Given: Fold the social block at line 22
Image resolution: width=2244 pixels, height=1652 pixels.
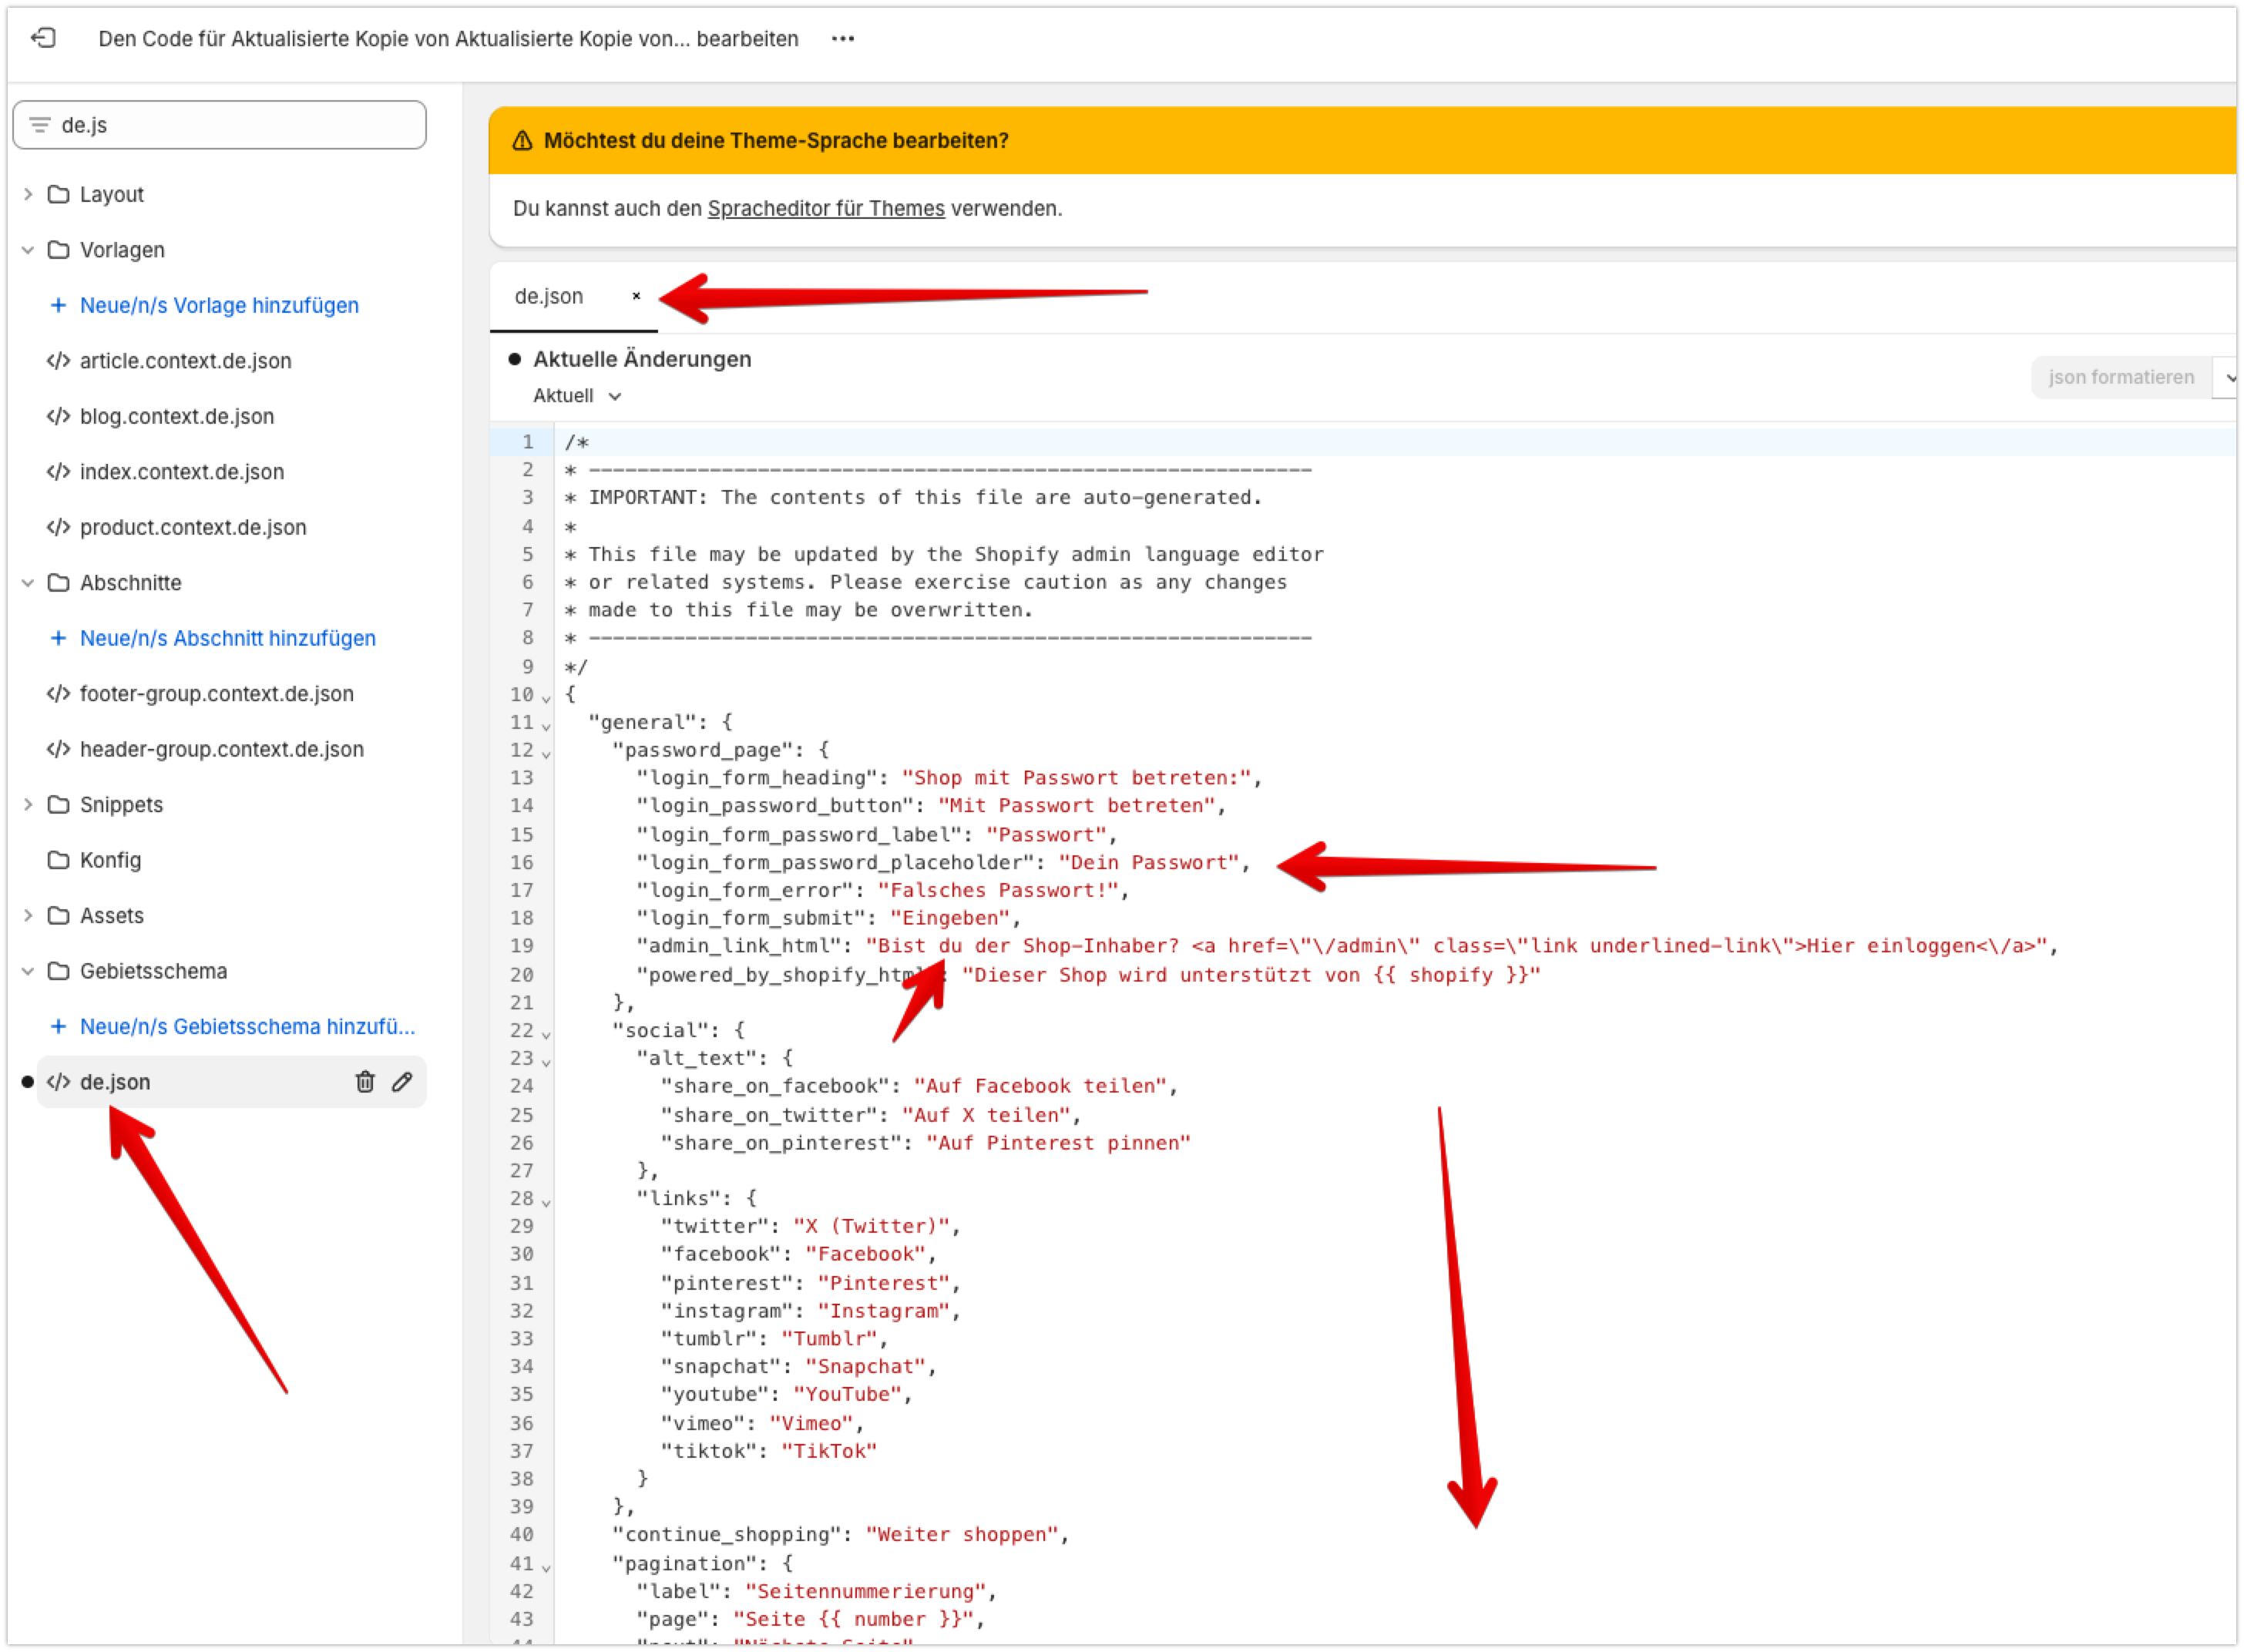Looking at the screenshot, I should pos(546,1033).
